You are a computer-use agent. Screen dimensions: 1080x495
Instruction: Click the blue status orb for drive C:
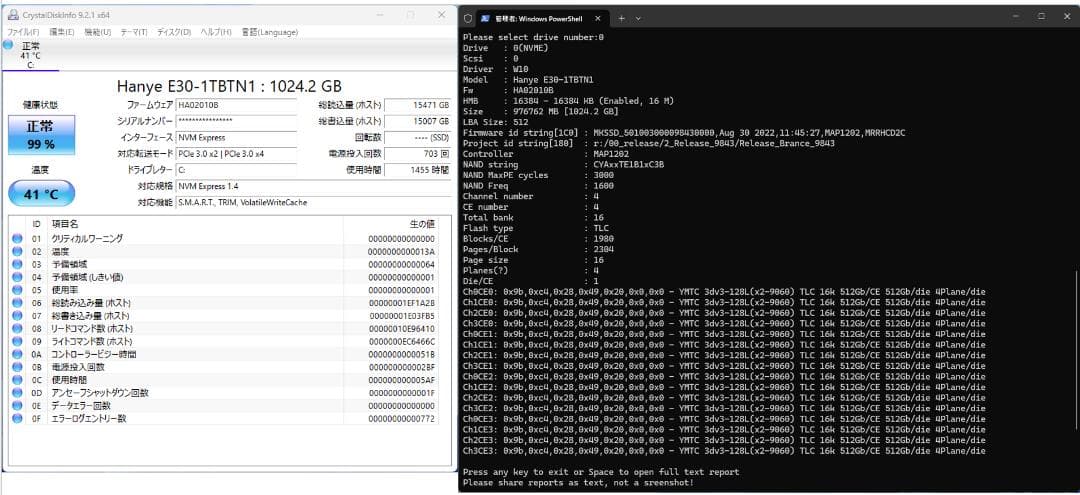pyautogui.click(x=10, y=46)
